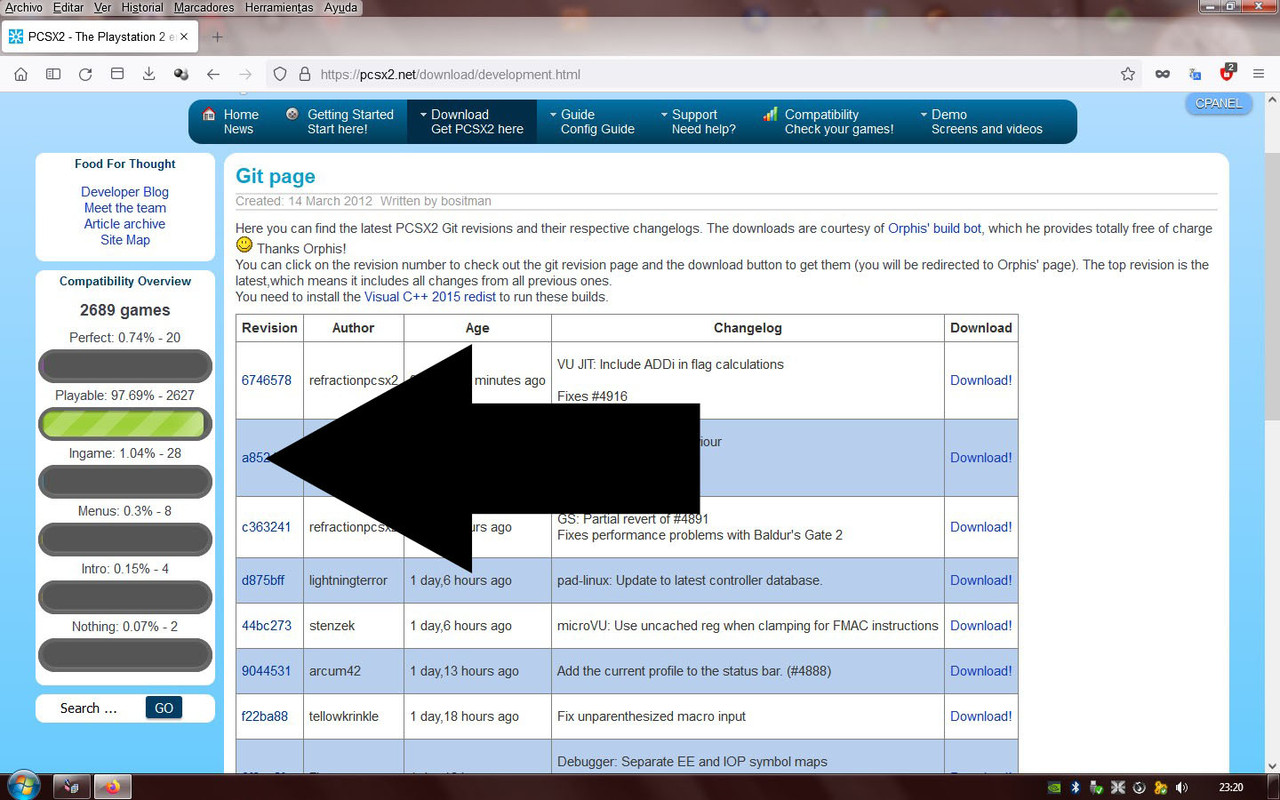The image size is (1280, 800).
Task: Open a new tab with plus
Action: (217, 37)
